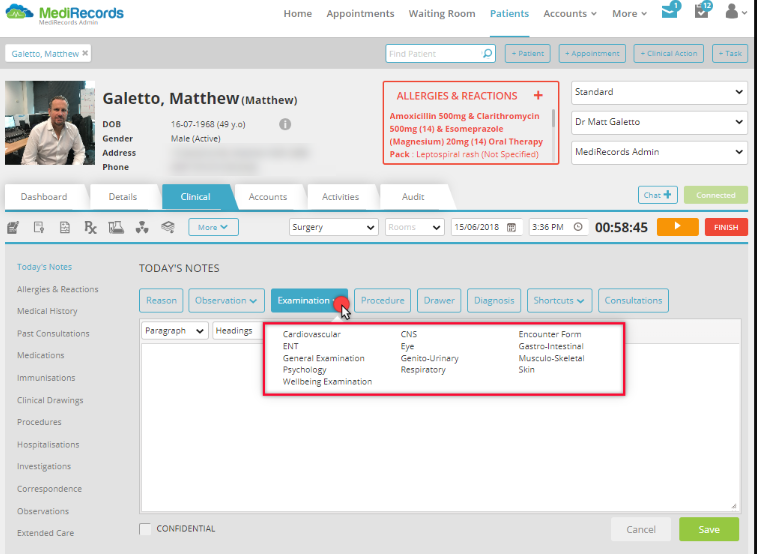Click the Find Patient search magnifier

pos(488,54)
